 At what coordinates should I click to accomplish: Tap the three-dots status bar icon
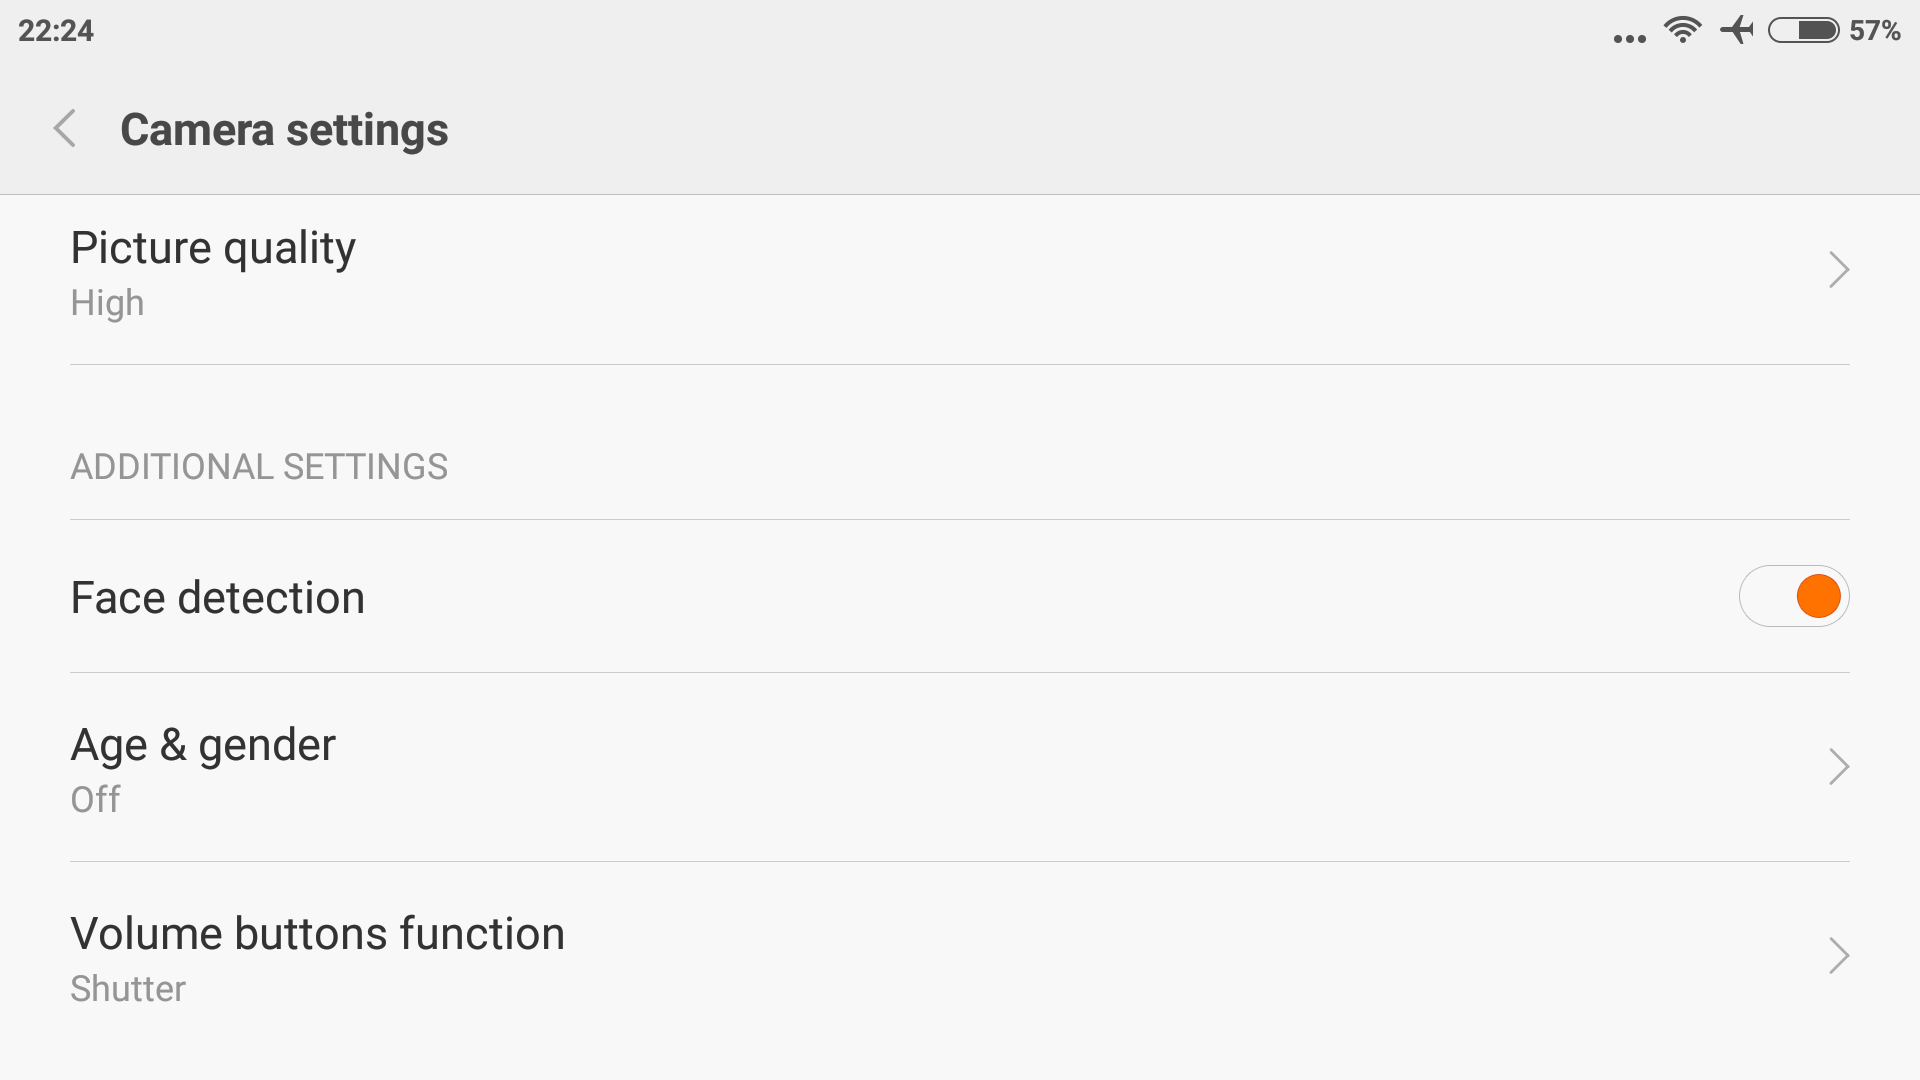(1629, 39)
